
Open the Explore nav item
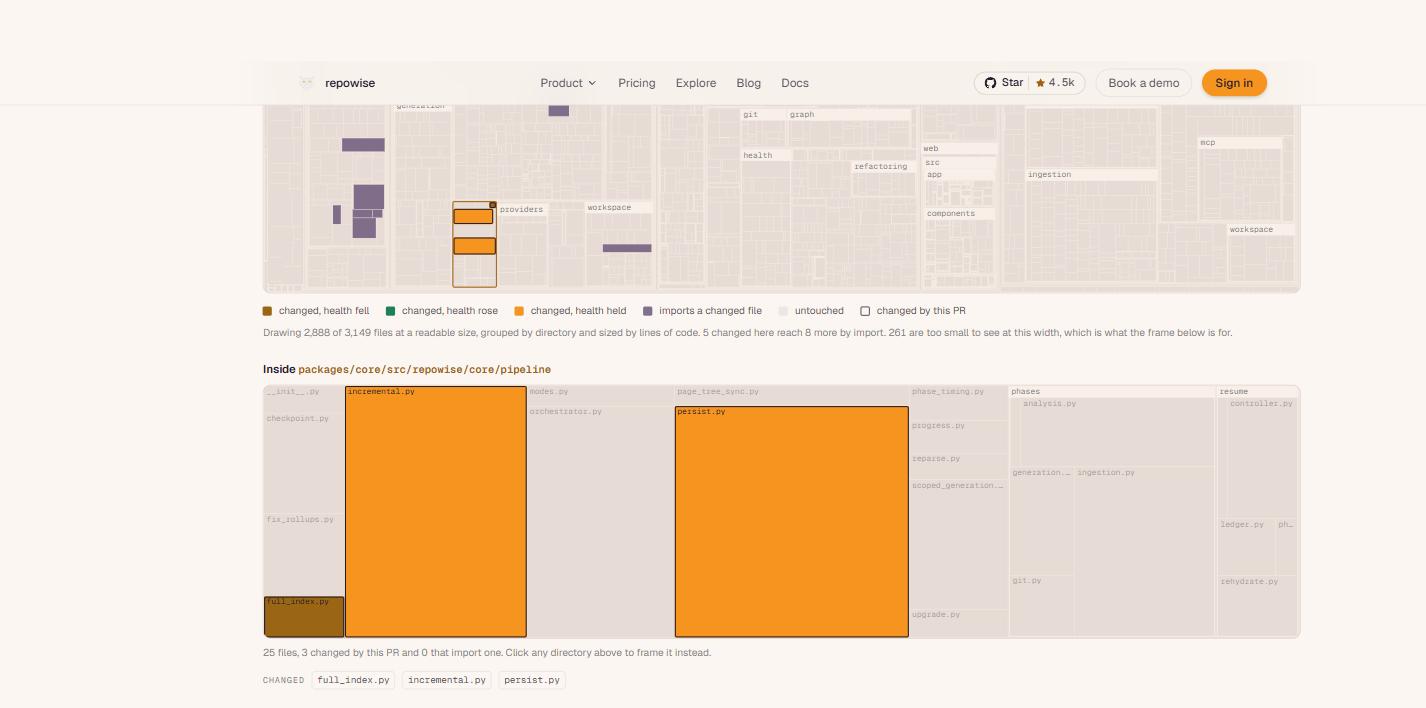[x=696, y=83]
